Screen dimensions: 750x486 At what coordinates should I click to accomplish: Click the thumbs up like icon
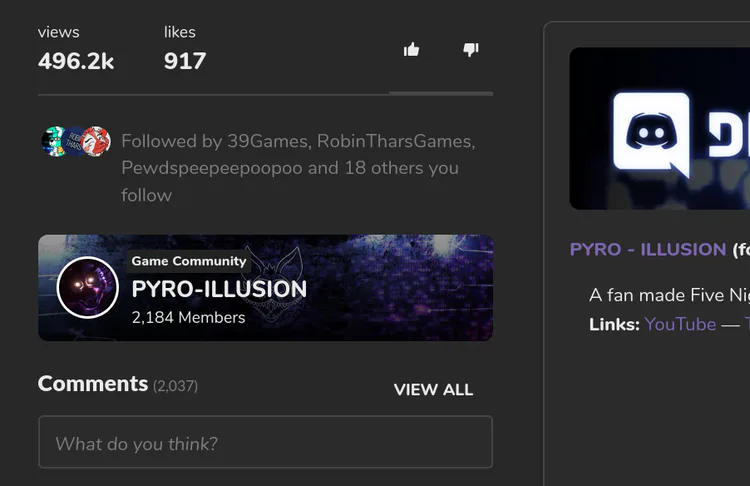[x=411, y=49]
